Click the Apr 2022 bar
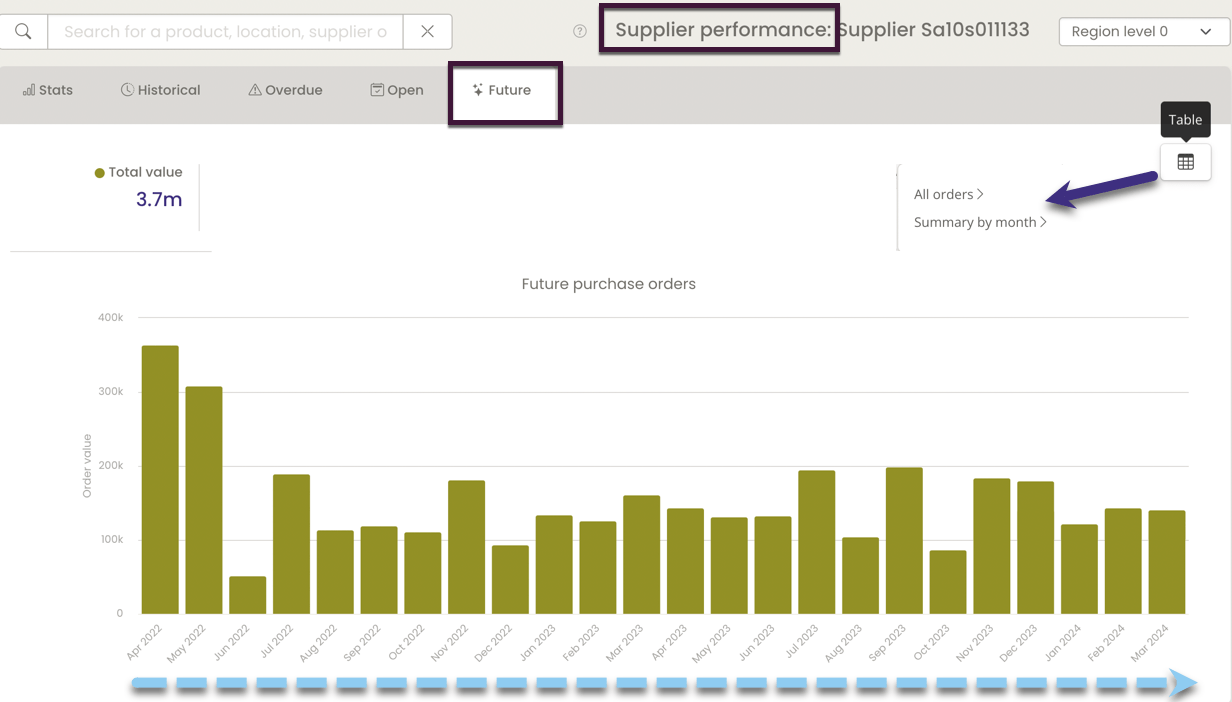This screenshot has height=702, width=1232. tap(160, 480)
